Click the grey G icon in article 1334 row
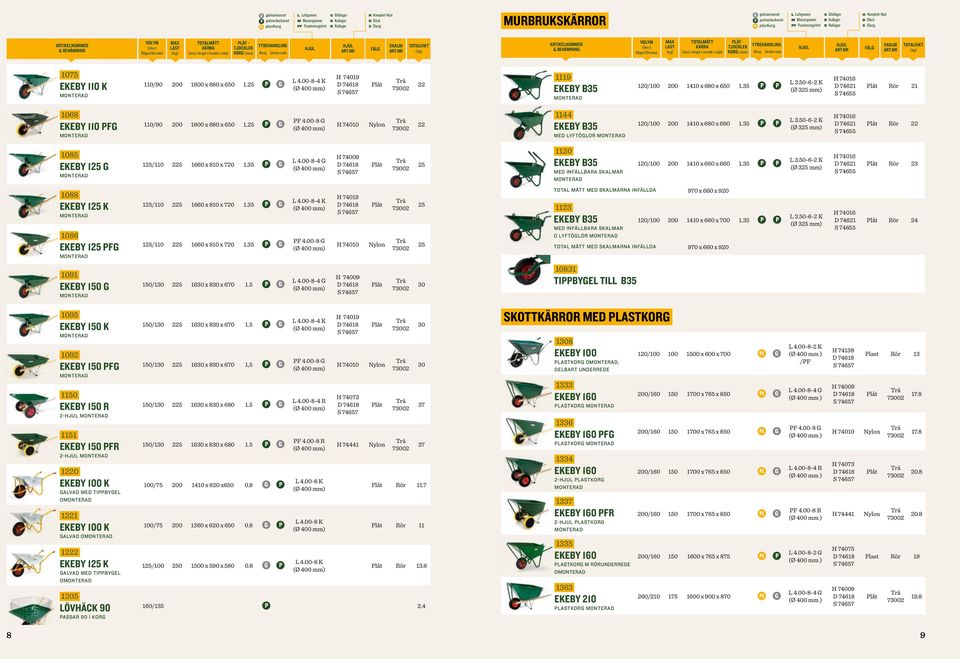This screenshot has width=960, height=659. pyautogui.click(x=777, y=472)
